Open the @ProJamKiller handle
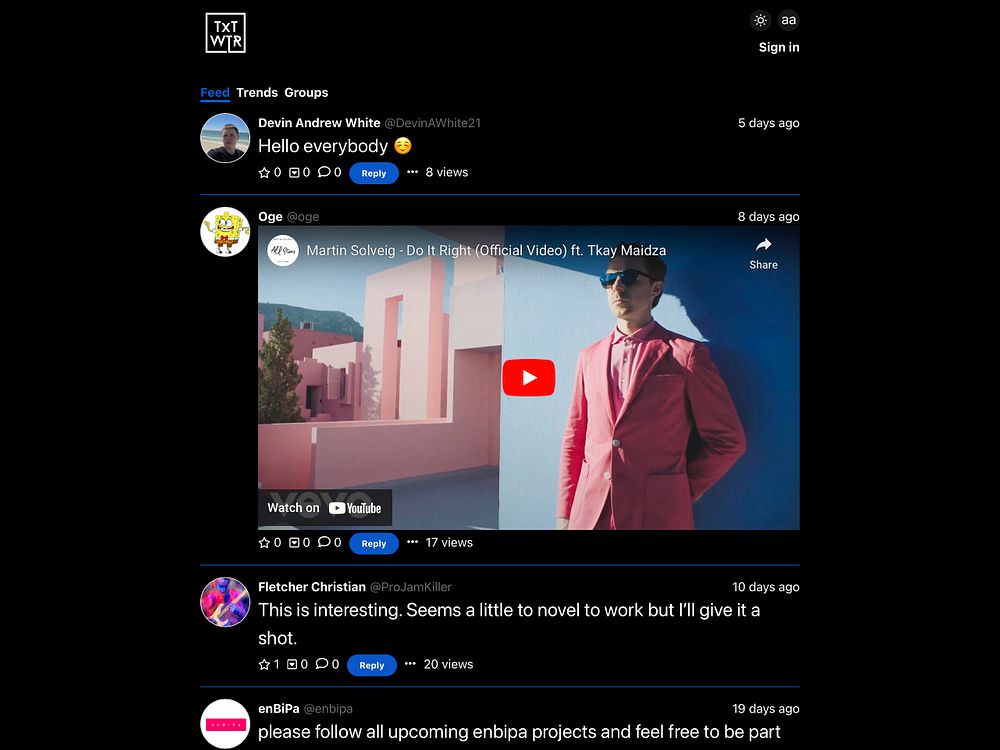Image resolution: width=1000 pixels, height=750 pixels. (411, 587)
